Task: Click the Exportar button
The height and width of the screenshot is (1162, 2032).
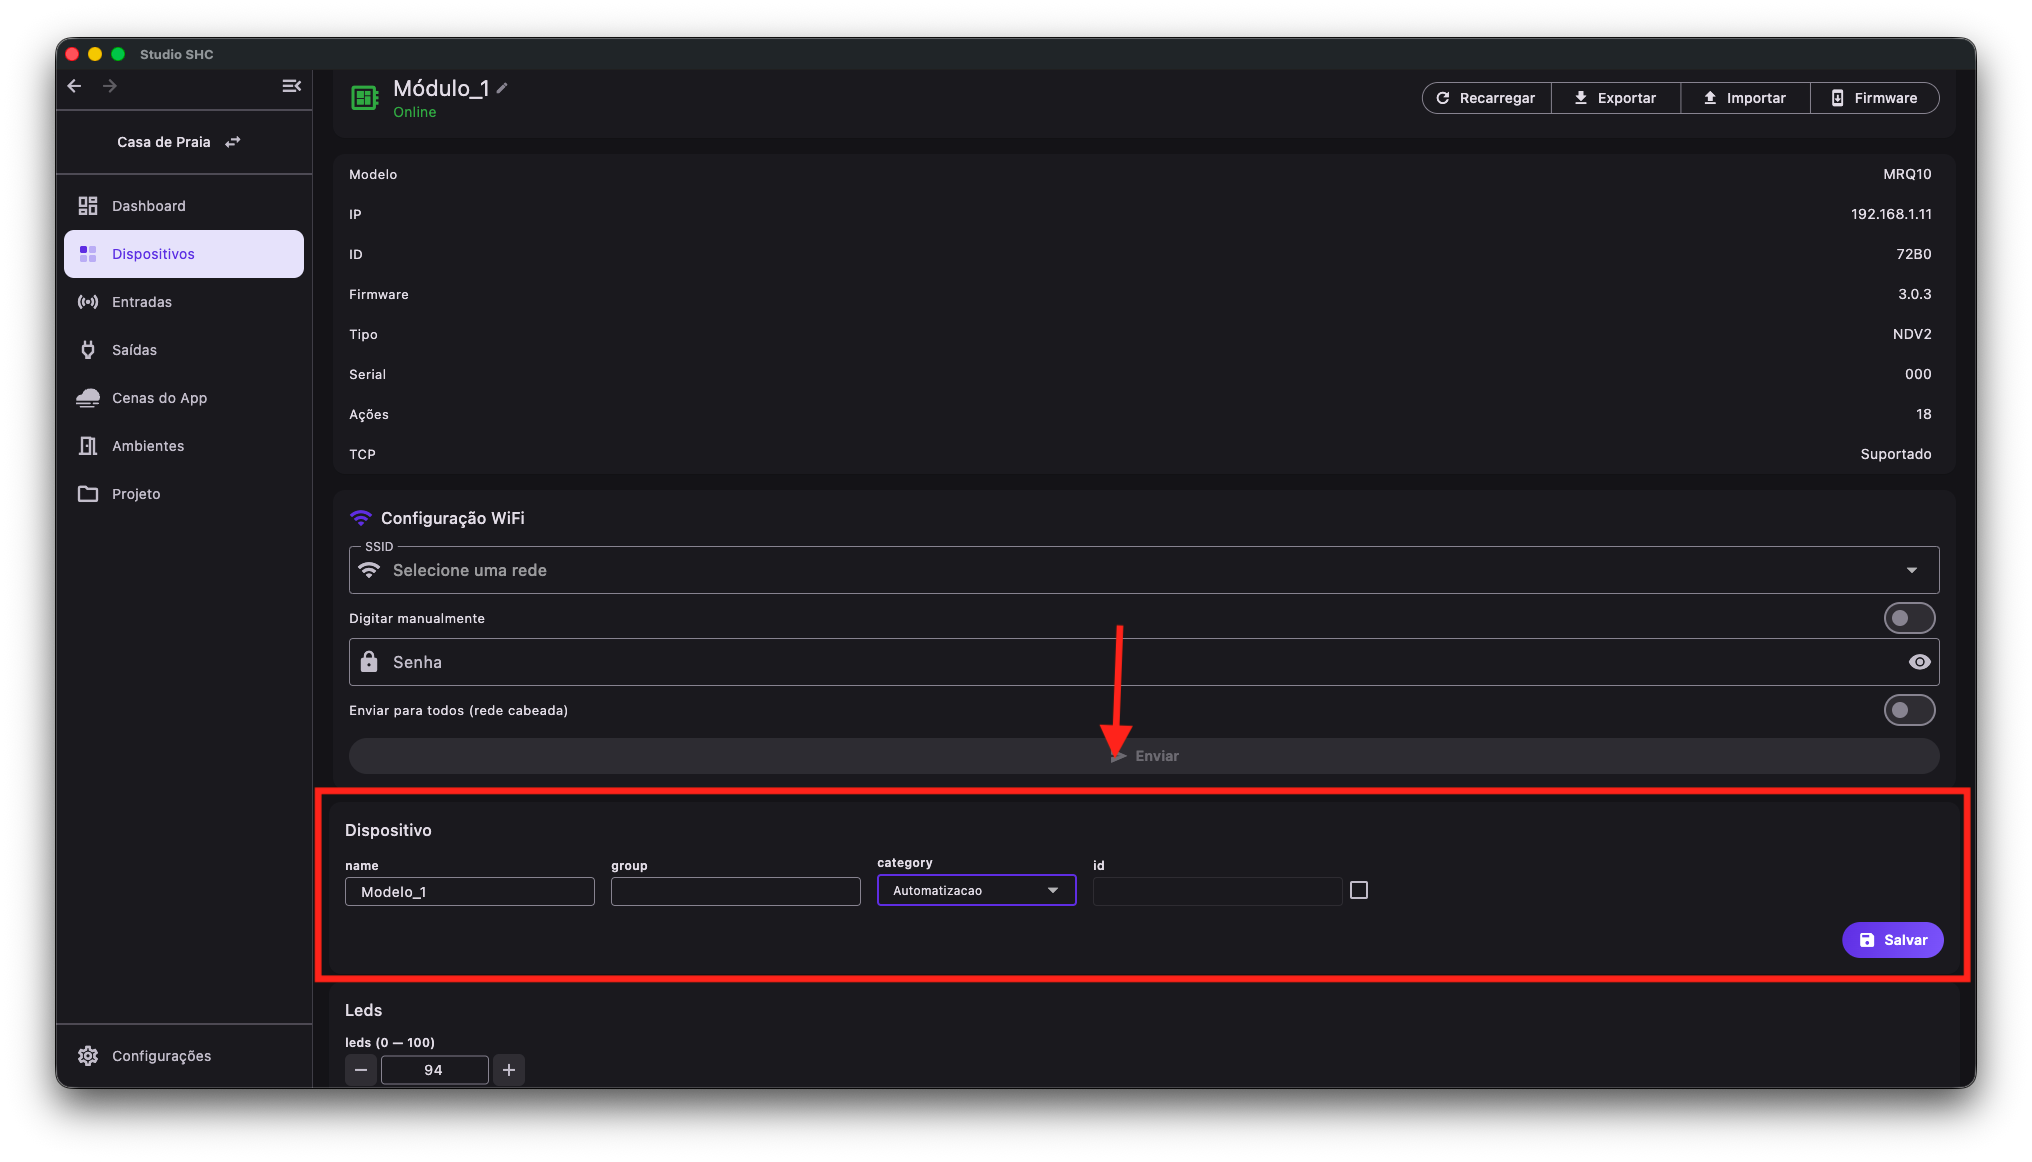Action: [1616, 98]
